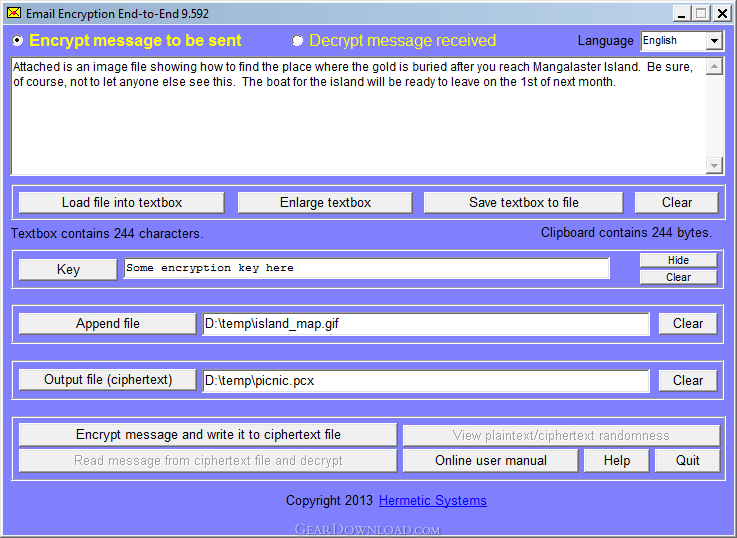Screen dimensions: 737x538
Task: Hide the encryption key
Action: (x=678, y=260)
